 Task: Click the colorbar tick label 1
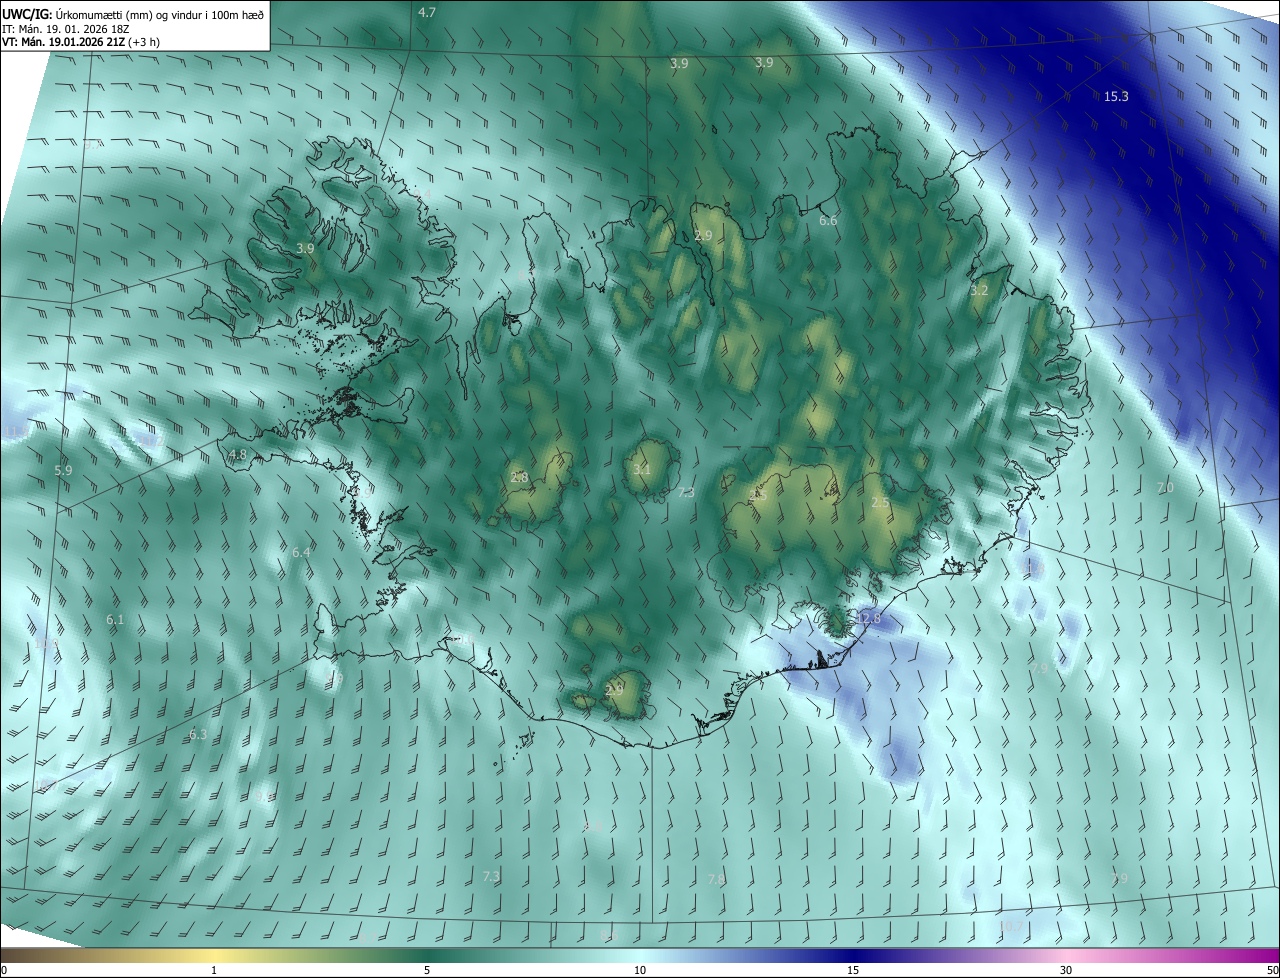(214, 970)
